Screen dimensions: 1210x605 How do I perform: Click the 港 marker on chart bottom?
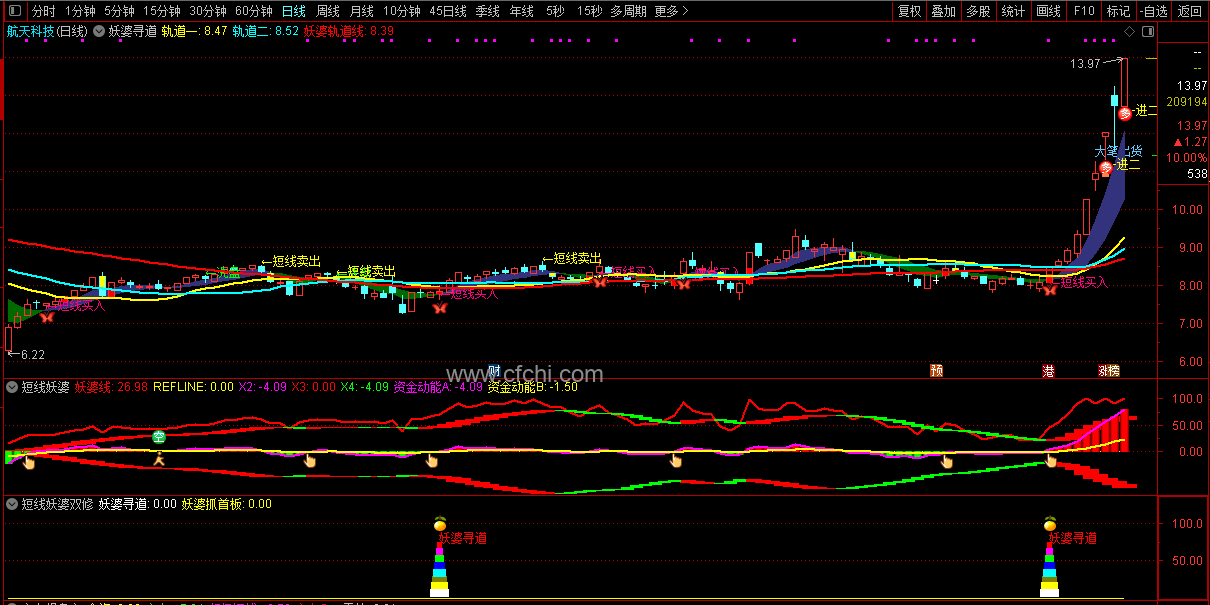[1048, 371]
